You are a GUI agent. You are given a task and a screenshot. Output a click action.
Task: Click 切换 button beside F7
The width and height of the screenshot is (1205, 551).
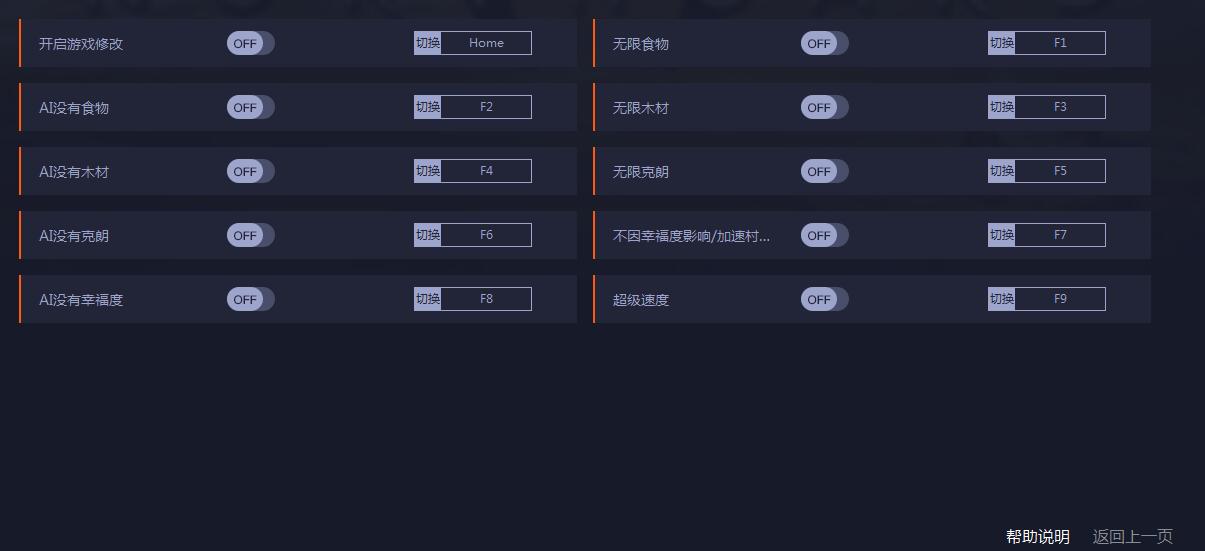tap(1002, 235)
